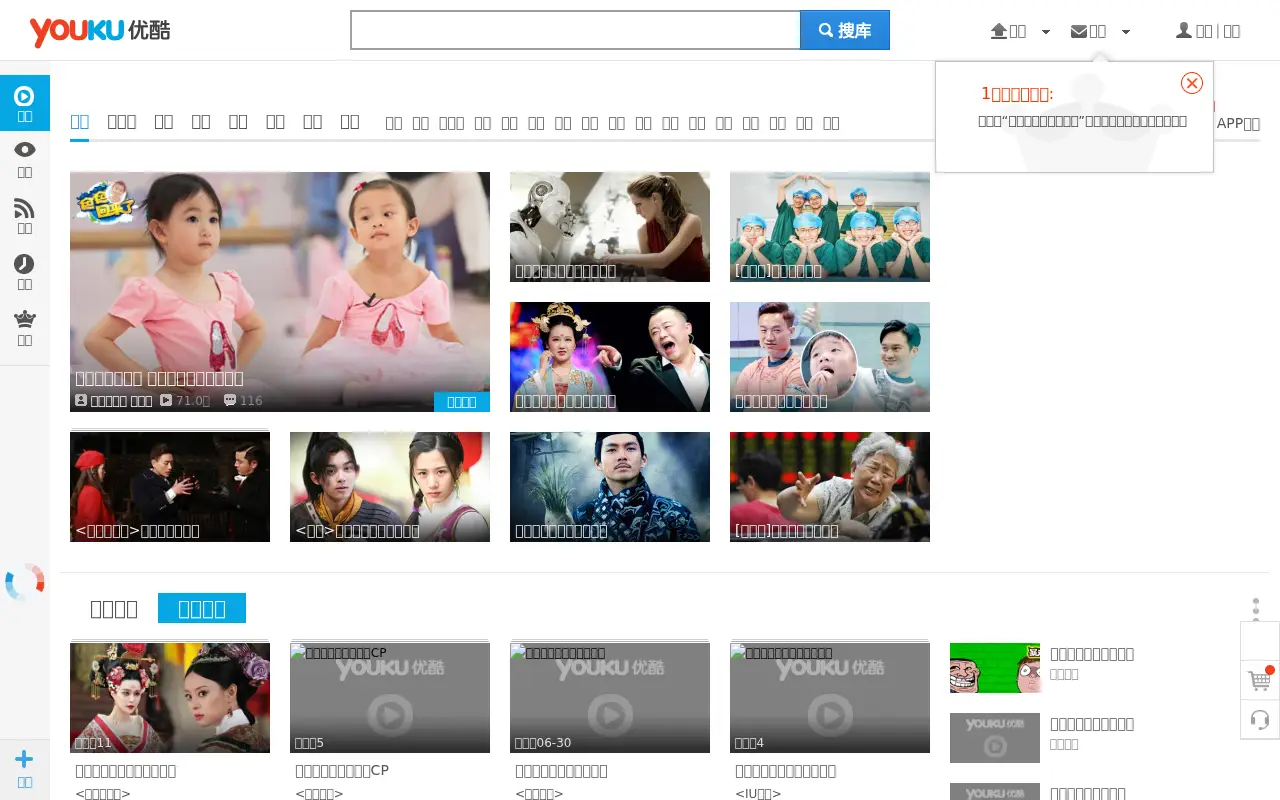The width and height of the screenshot is (1280, 800).
Task: Expand the upload dropdown arrow
Action: [x=1046, y=32]
